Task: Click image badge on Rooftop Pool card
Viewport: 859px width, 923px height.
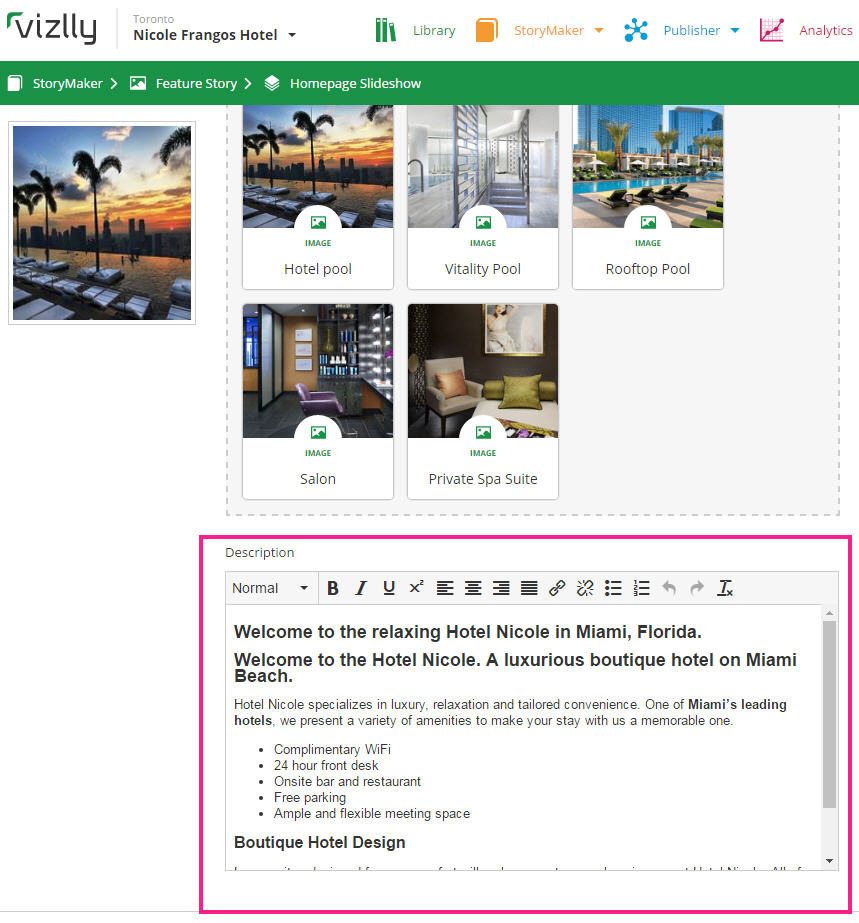Action: (x=648, y=223)
